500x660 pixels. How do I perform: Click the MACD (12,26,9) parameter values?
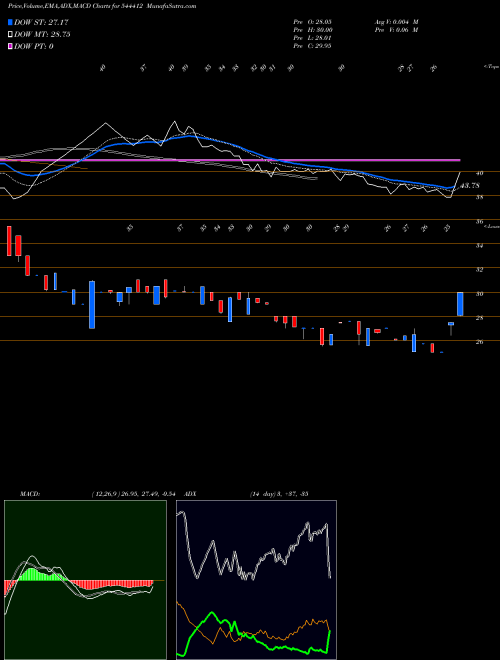pos(136,494)
